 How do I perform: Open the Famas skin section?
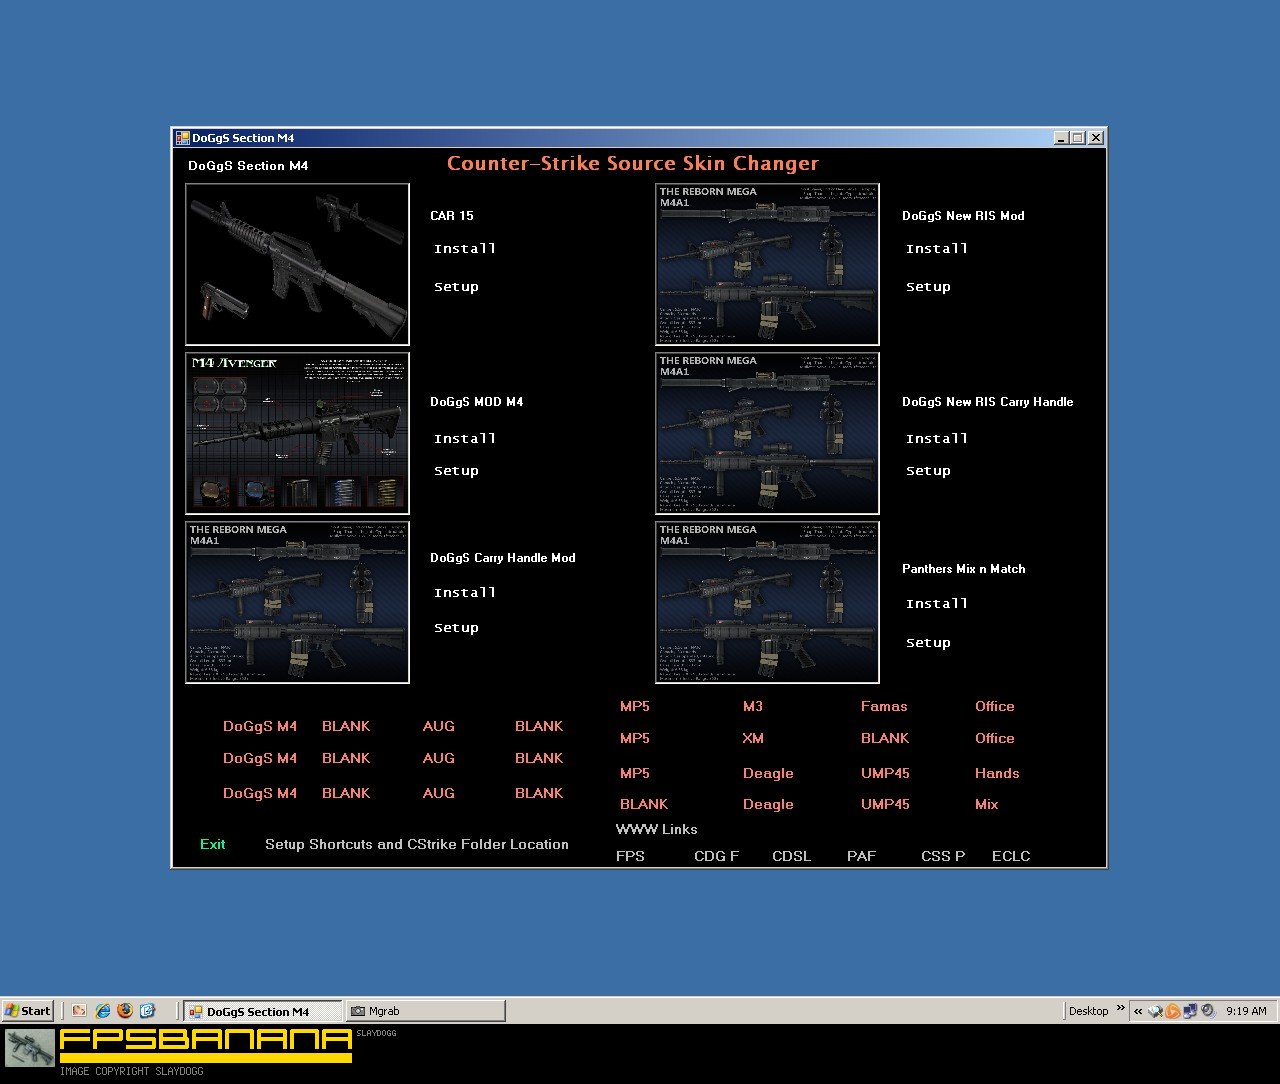click(x=884, y=706)
